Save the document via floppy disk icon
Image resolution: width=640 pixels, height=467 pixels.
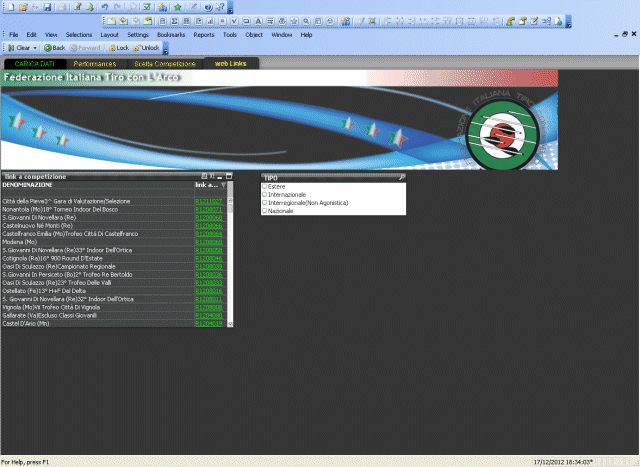click(x=47, y=7)
